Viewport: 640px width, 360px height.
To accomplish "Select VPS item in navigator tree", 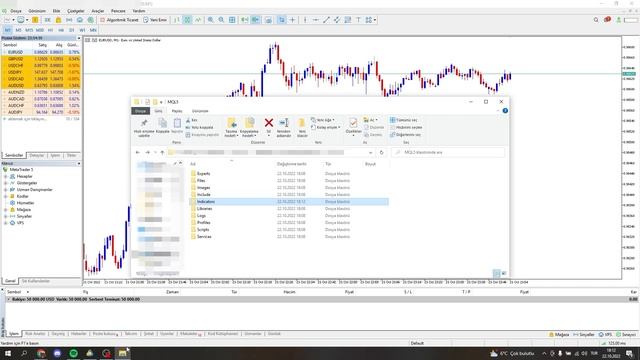I will (20, 223).
